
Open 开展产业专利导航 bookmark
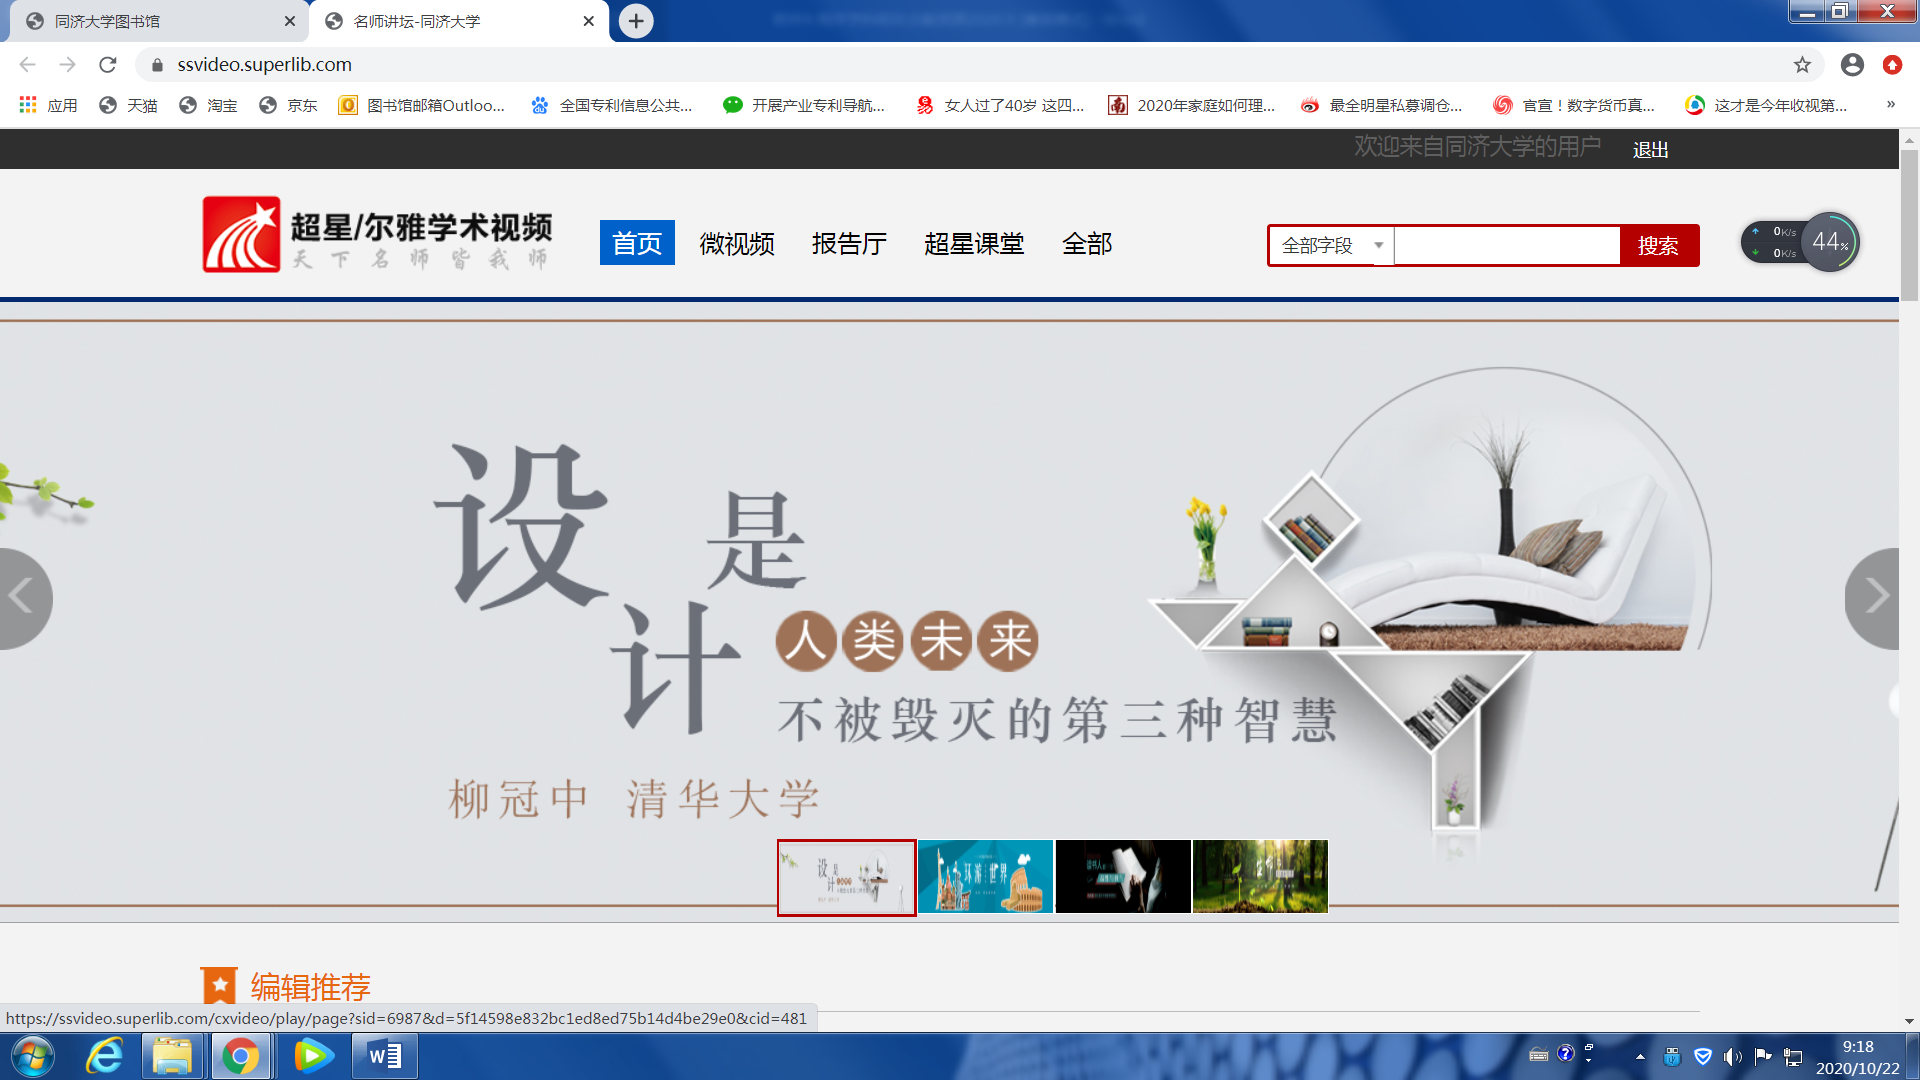804,105
